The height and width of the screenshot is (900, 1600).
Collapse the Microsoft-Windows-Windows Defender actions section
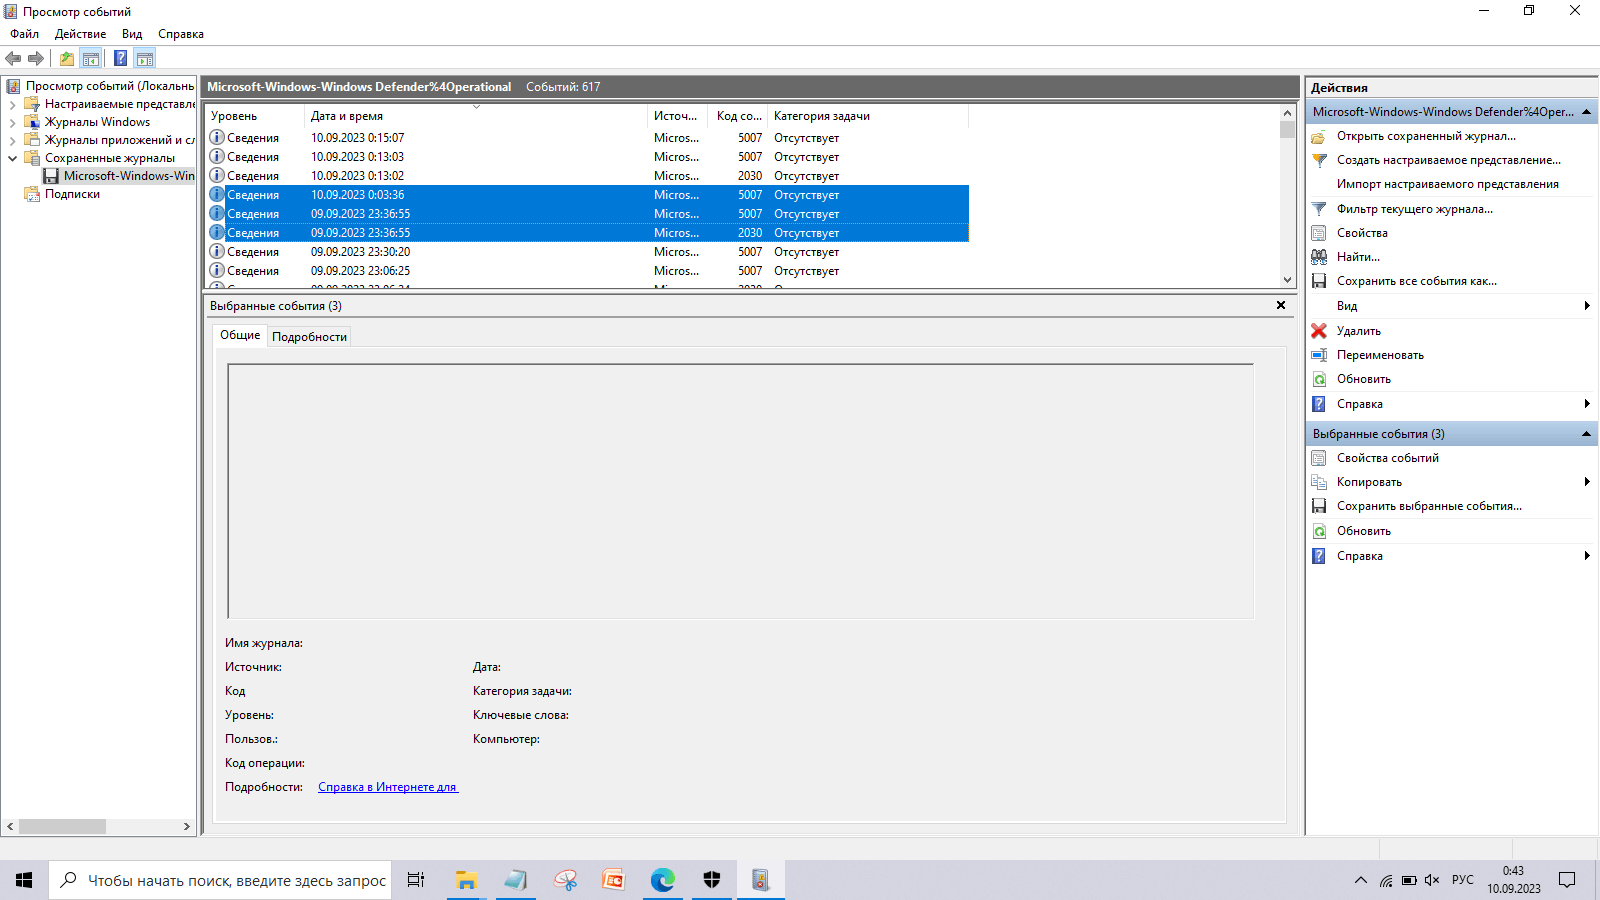(1586, 112)
